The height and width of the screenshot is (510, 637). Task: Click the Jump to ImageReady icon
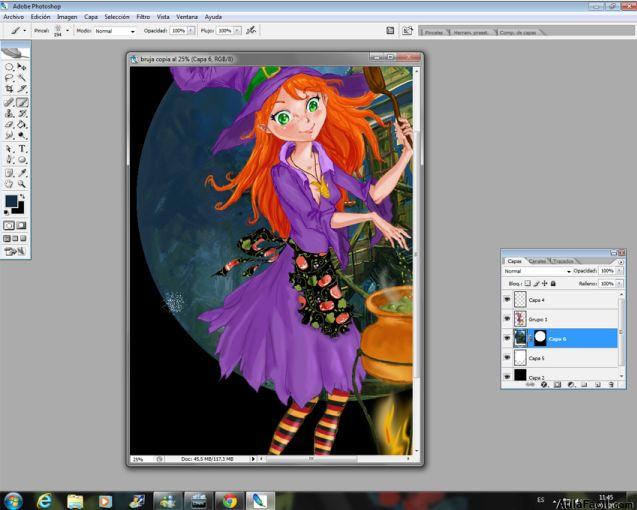(15, 251)
